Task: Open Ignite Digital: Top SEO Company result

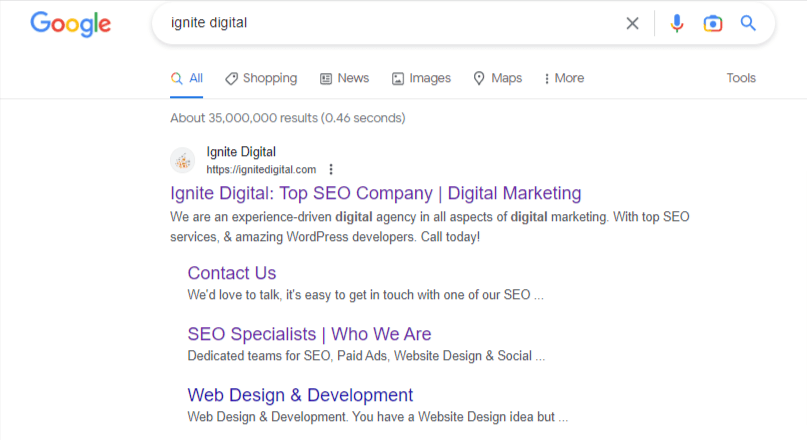Action: tap(375, 193)
